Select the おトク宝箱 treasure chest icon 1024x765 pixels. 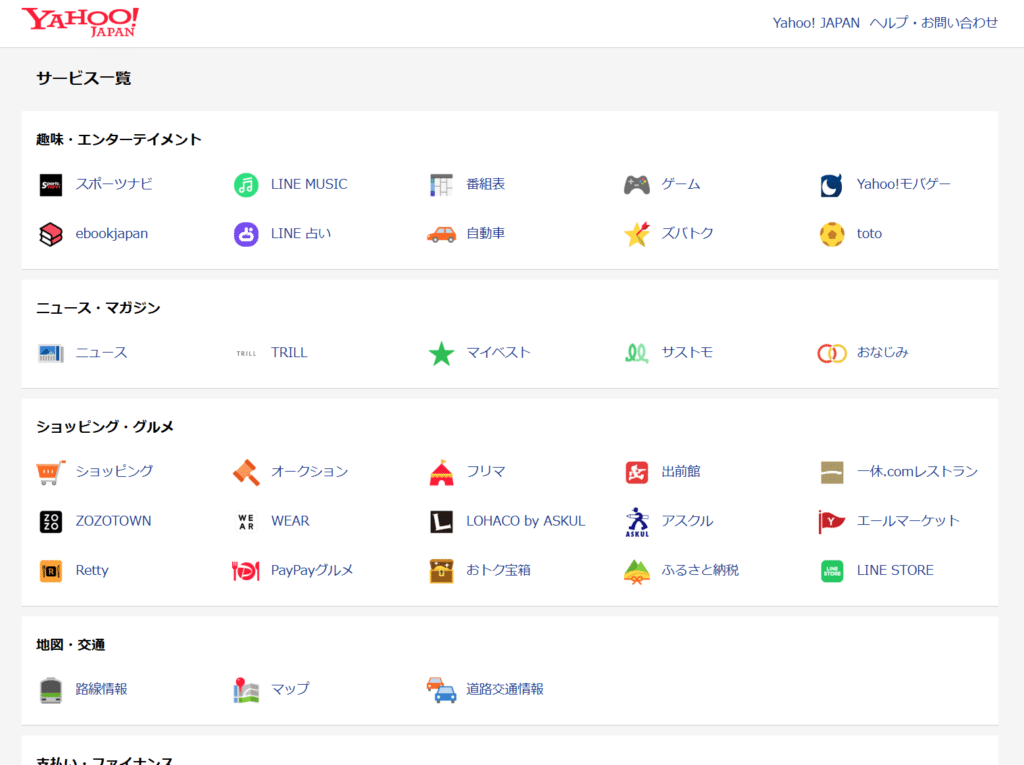click(x=441, y=571)
